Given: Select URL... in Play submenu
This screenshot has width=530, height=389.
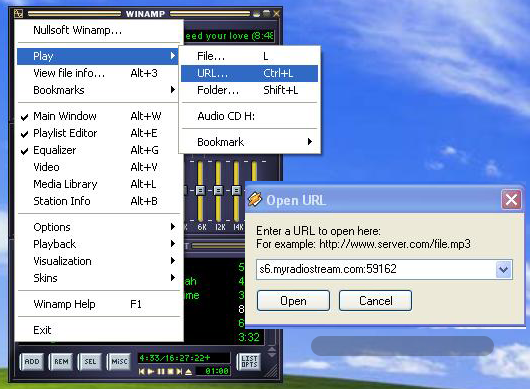Looking at the screenshot, I should click(249, 73).
